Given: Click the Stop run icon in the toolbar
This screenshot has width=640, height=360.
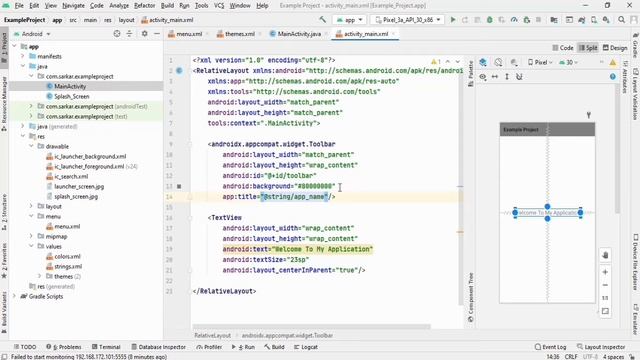Looking at the screenshot, I should pyautogui.click(x=538, y=20).
